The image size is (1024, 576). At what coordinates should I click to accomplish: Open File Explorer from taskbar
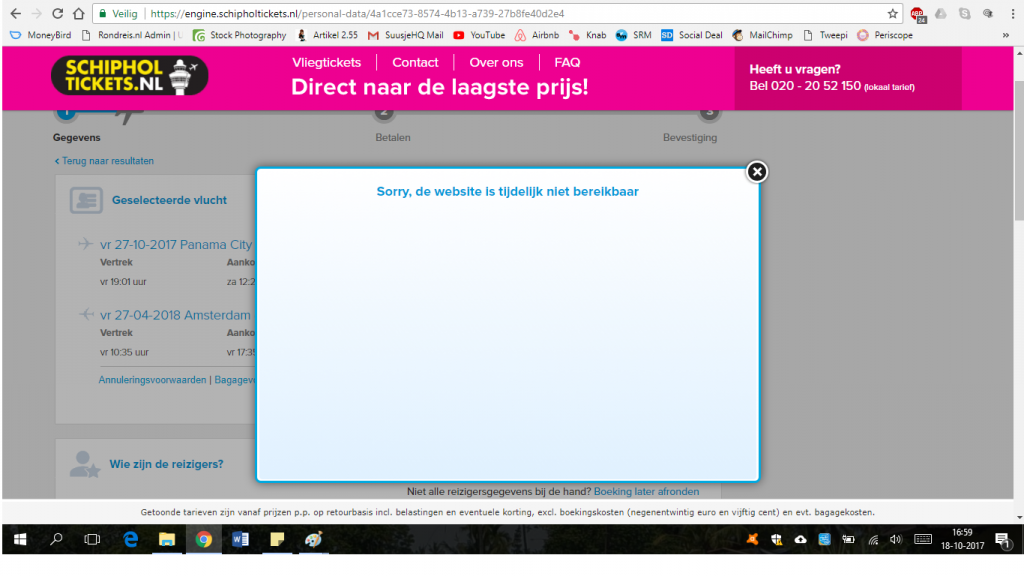[167, 539]
